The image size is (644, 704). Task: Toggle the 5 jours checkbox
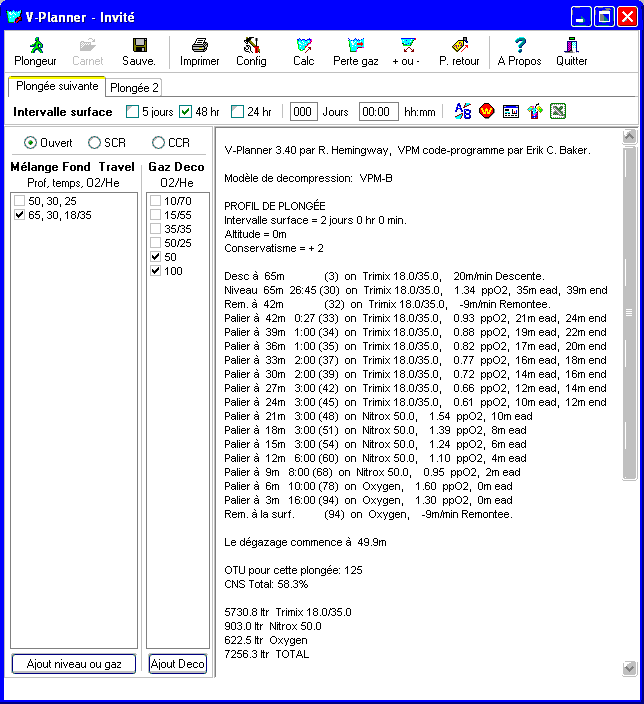[x=132, y=112]
